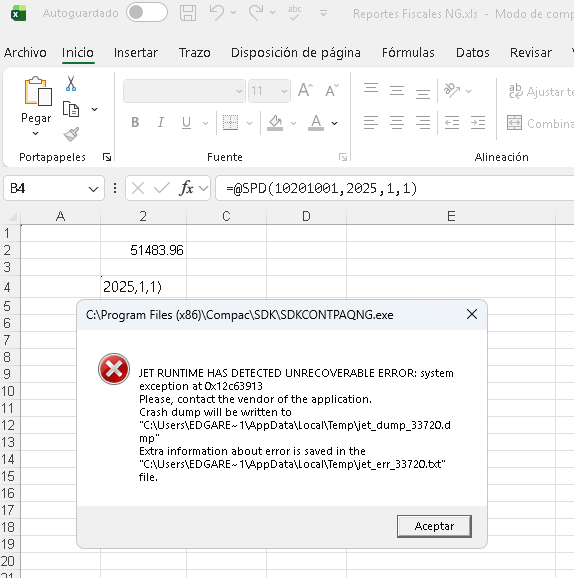574x578 pixels.
Task: Click the Increase Indent icon
Action: click(x=478, y=122)
